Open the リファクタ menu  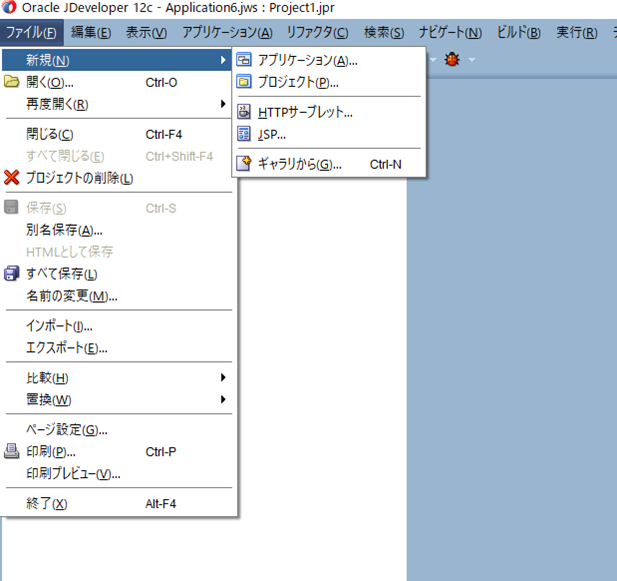pos(317,32)
